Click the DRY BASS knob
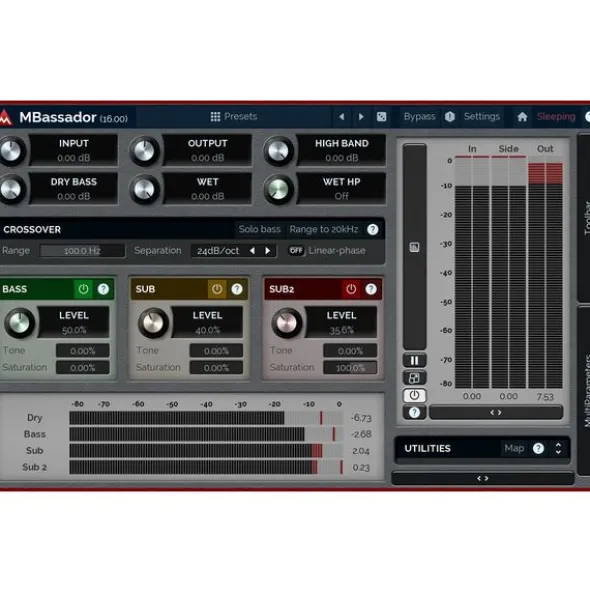The height and width of the screenshot is (591, 590). click(x=11, y=189)
